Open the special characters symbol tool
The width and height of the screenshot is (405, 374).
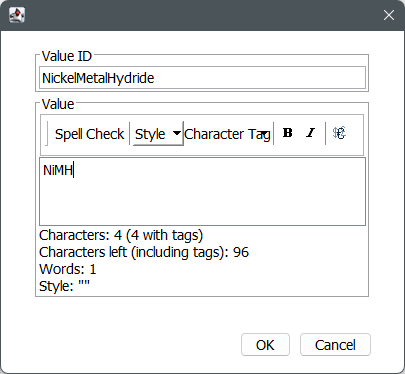339,133
